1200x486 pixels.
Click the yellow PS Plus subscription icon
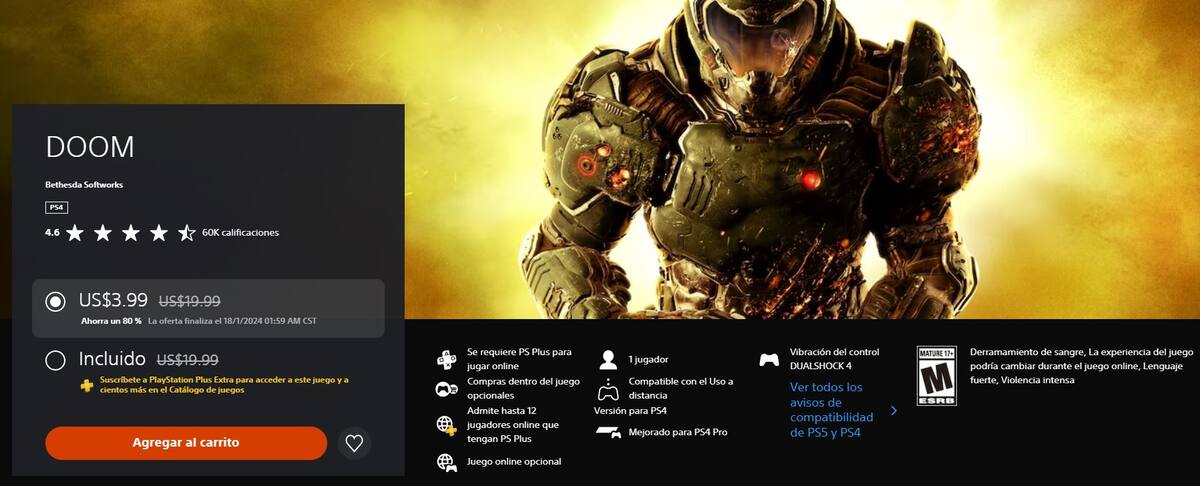(88, 385)
